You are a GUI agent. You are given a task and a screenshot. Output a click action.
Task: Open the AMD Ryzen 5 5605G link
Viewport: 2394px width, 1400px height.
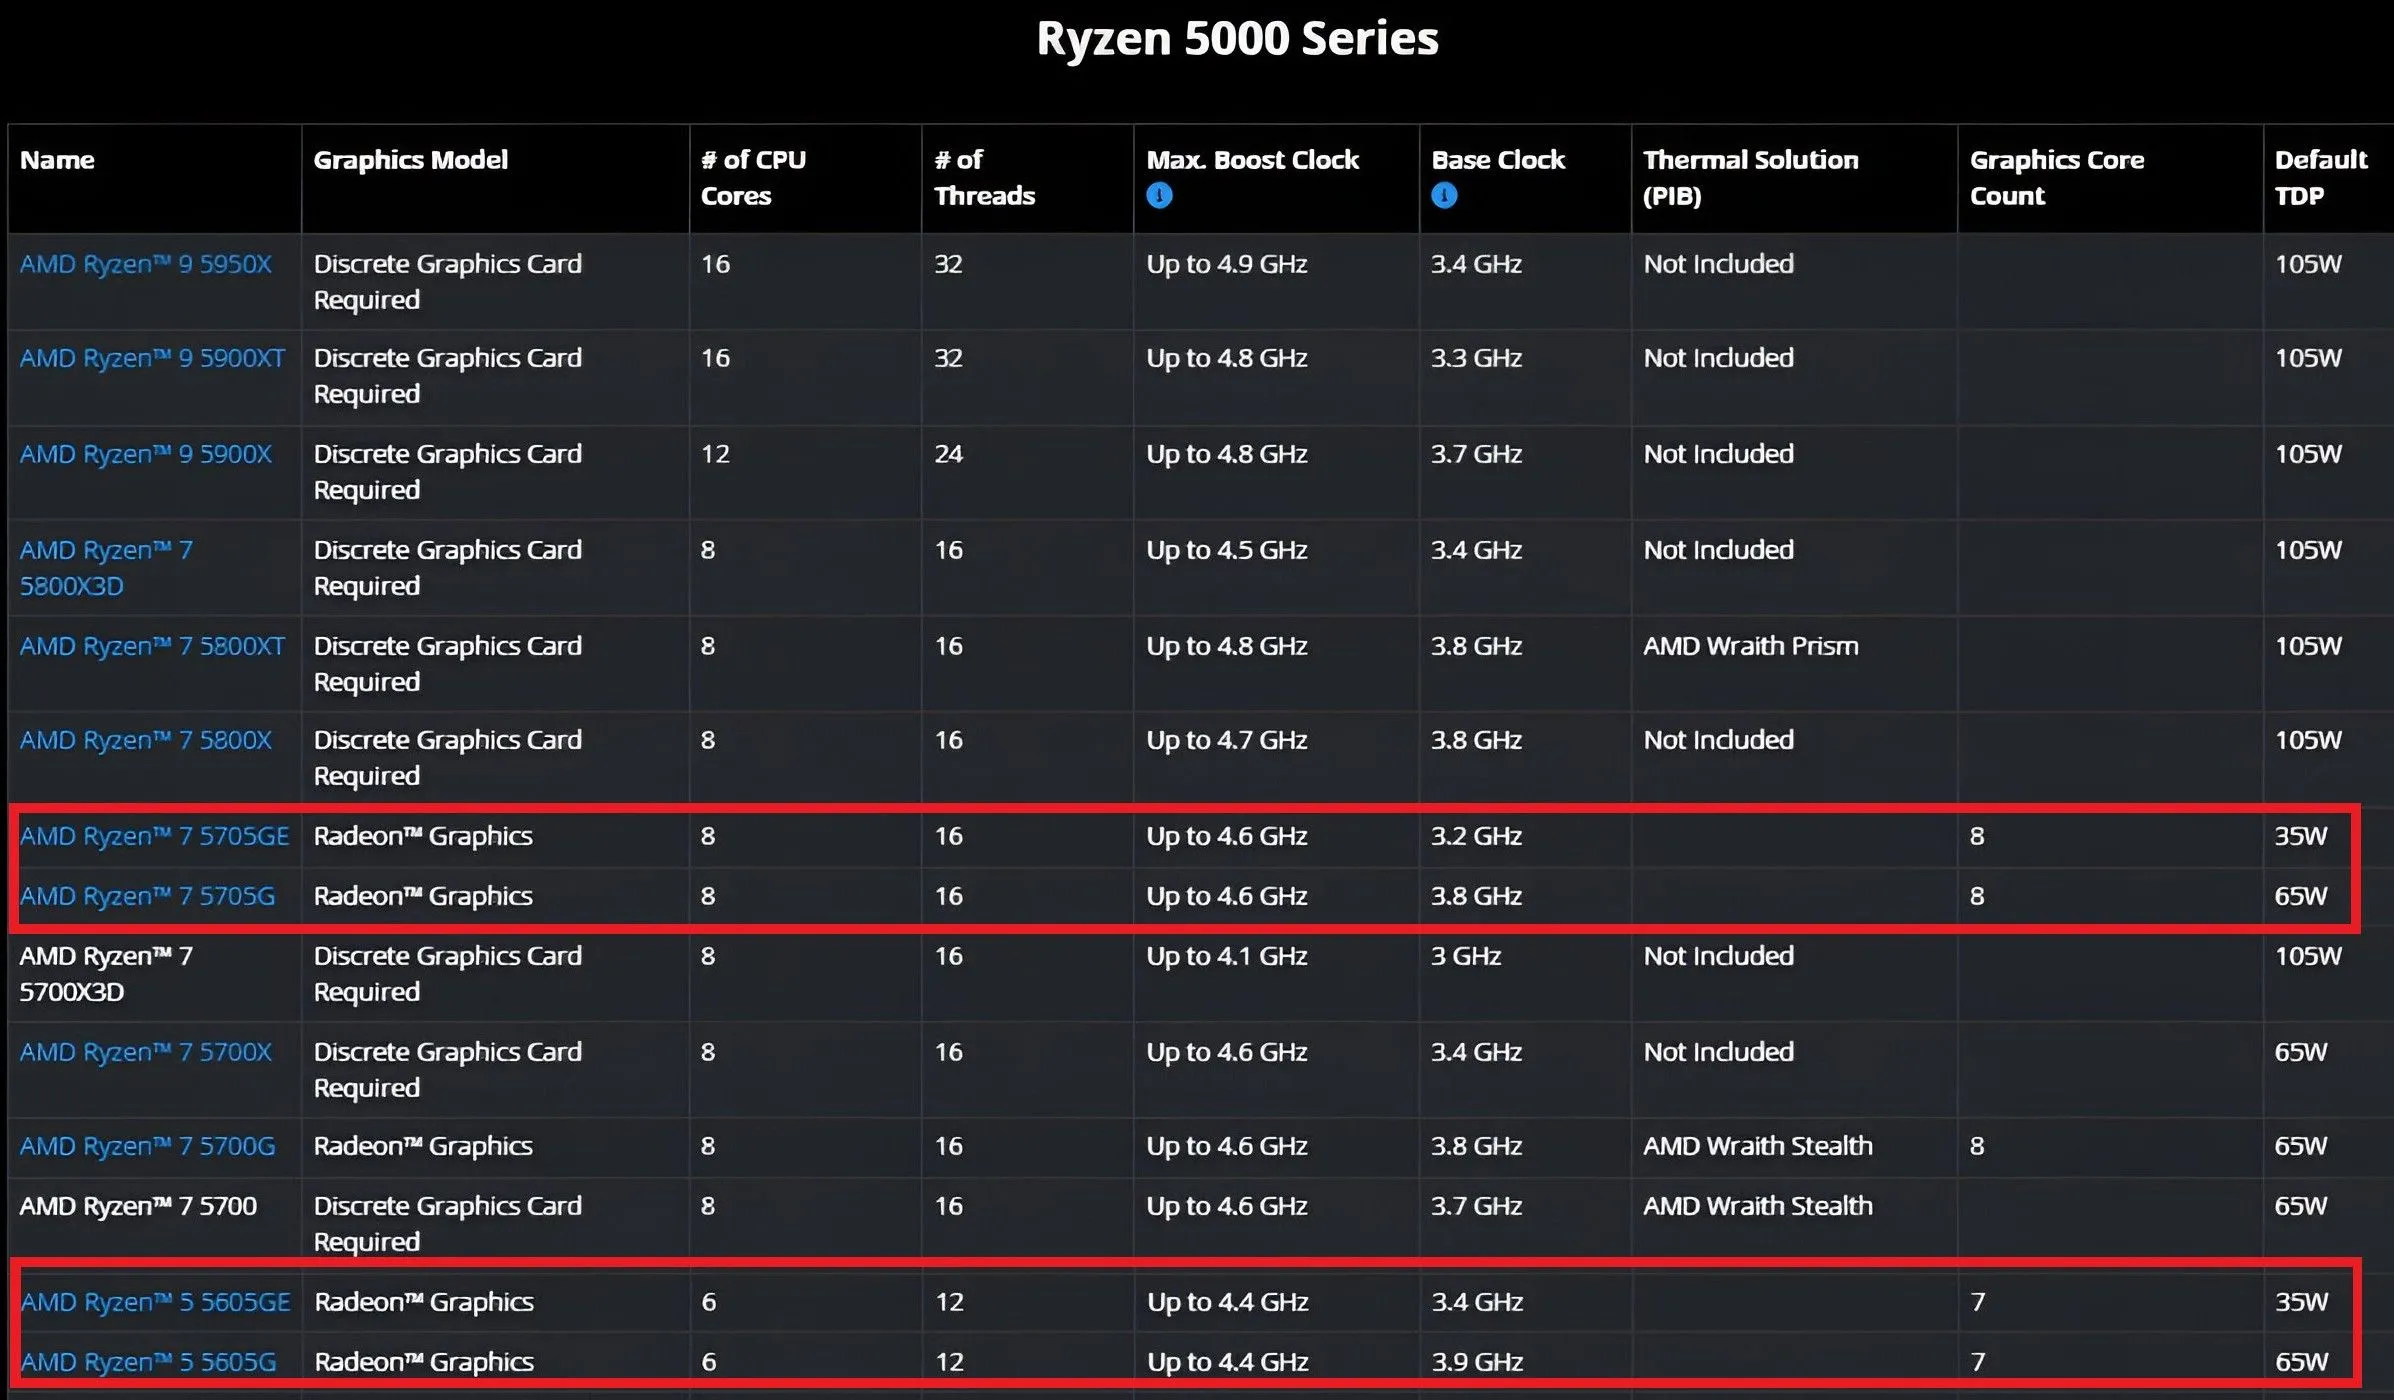148,1362
